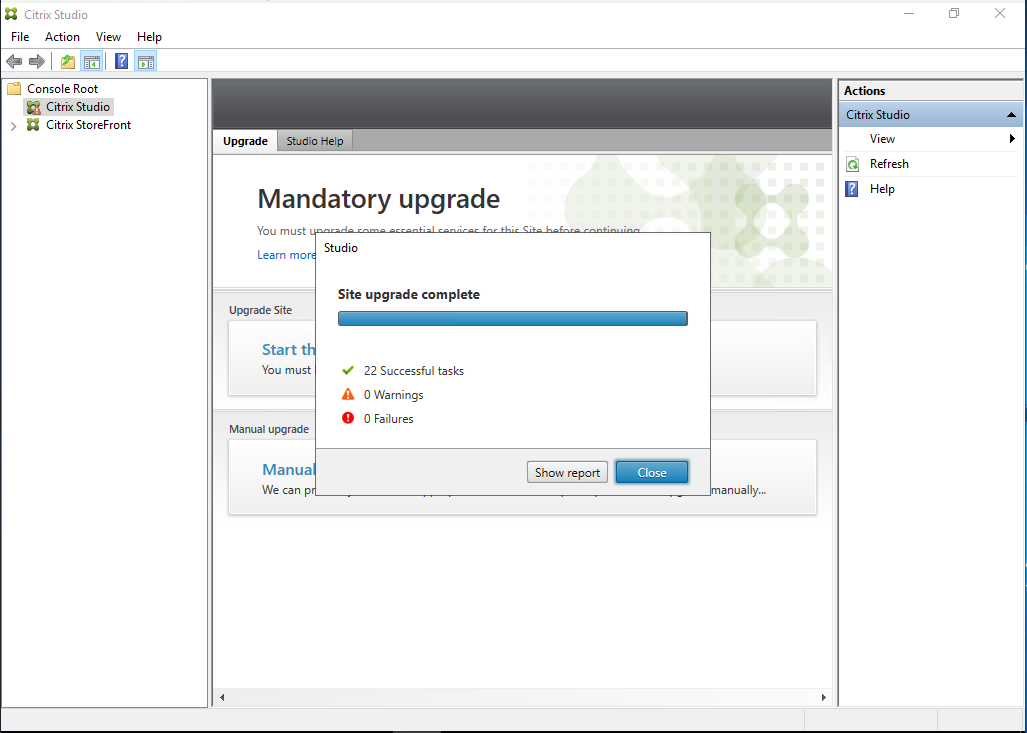
Task: Click the Up One Level folder icon
Action: 67,62
